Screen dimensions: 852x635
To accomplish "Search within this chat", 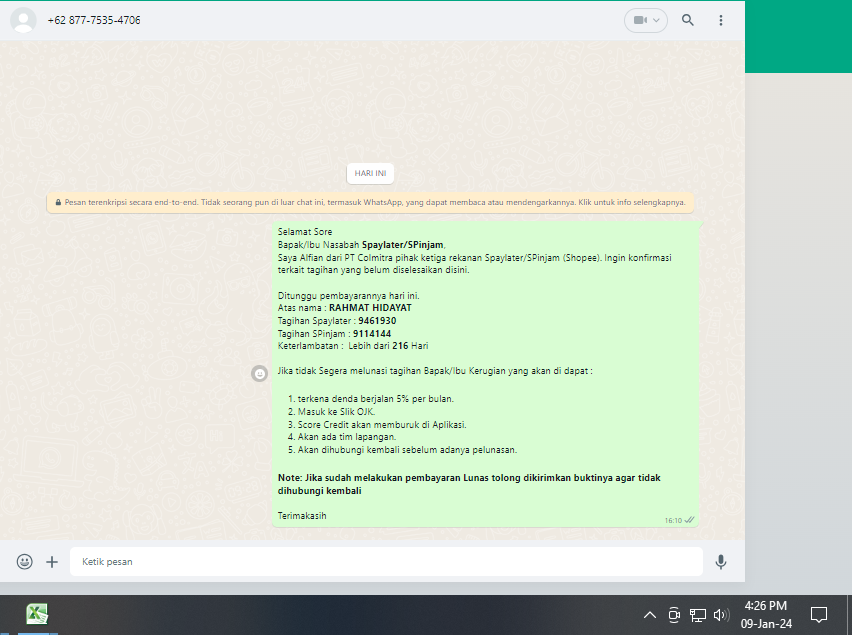I will 688,21.
